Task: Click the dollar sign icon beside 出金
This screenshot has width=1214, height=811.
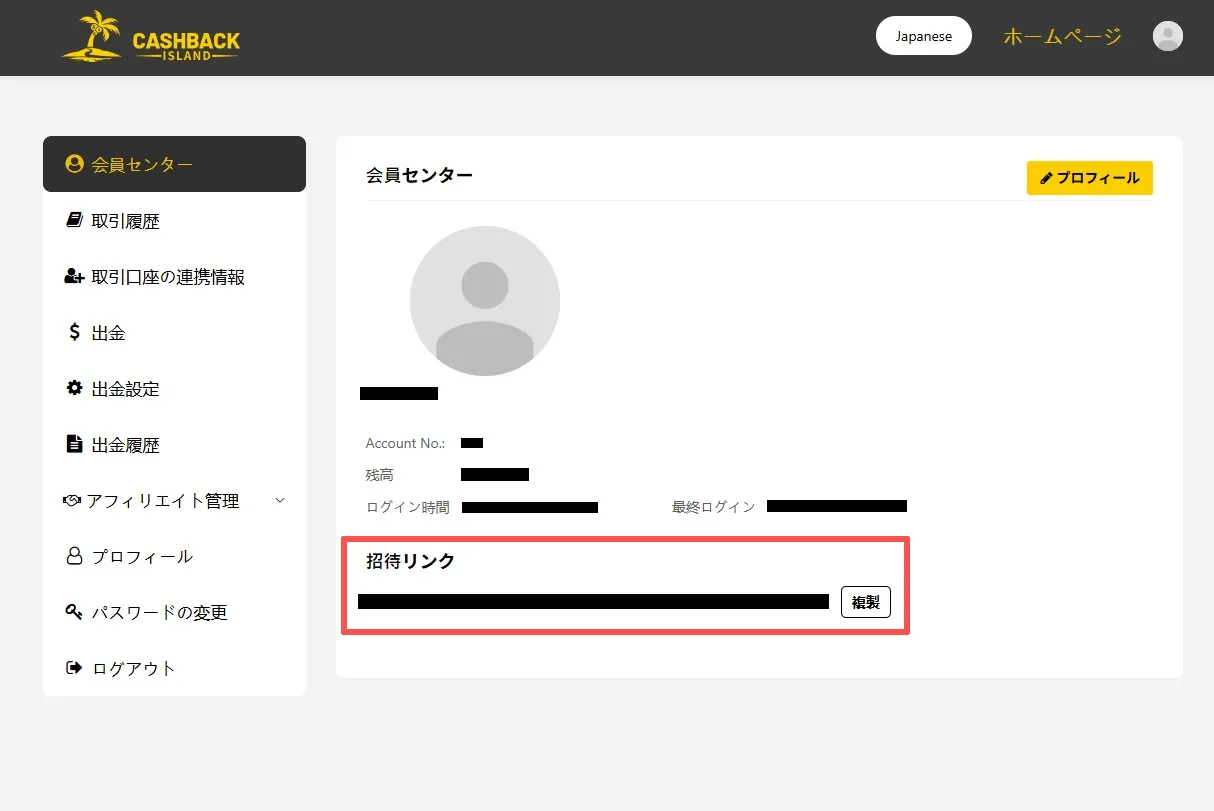Action: (74, 333)
